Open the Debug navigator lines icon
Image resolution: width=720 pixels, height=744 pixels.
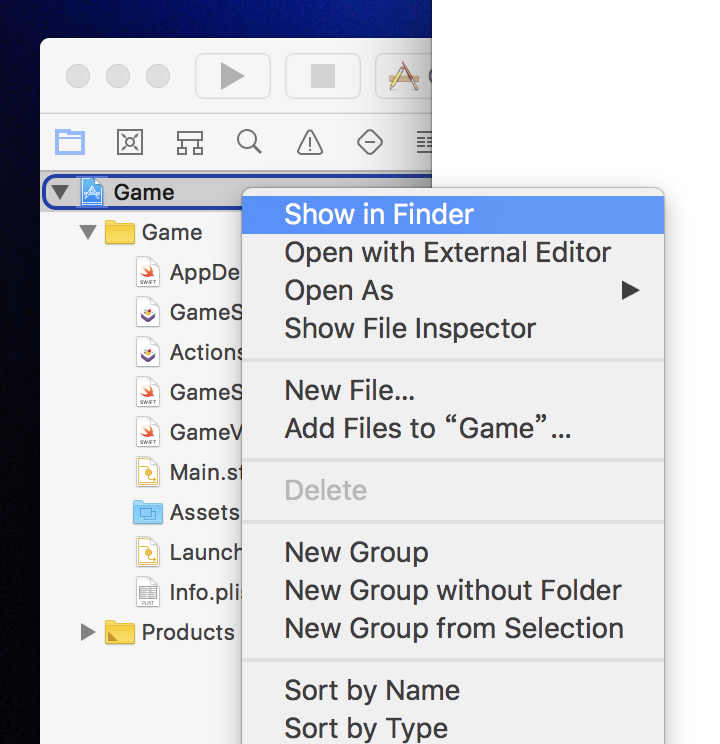click(x=424, y=142)
